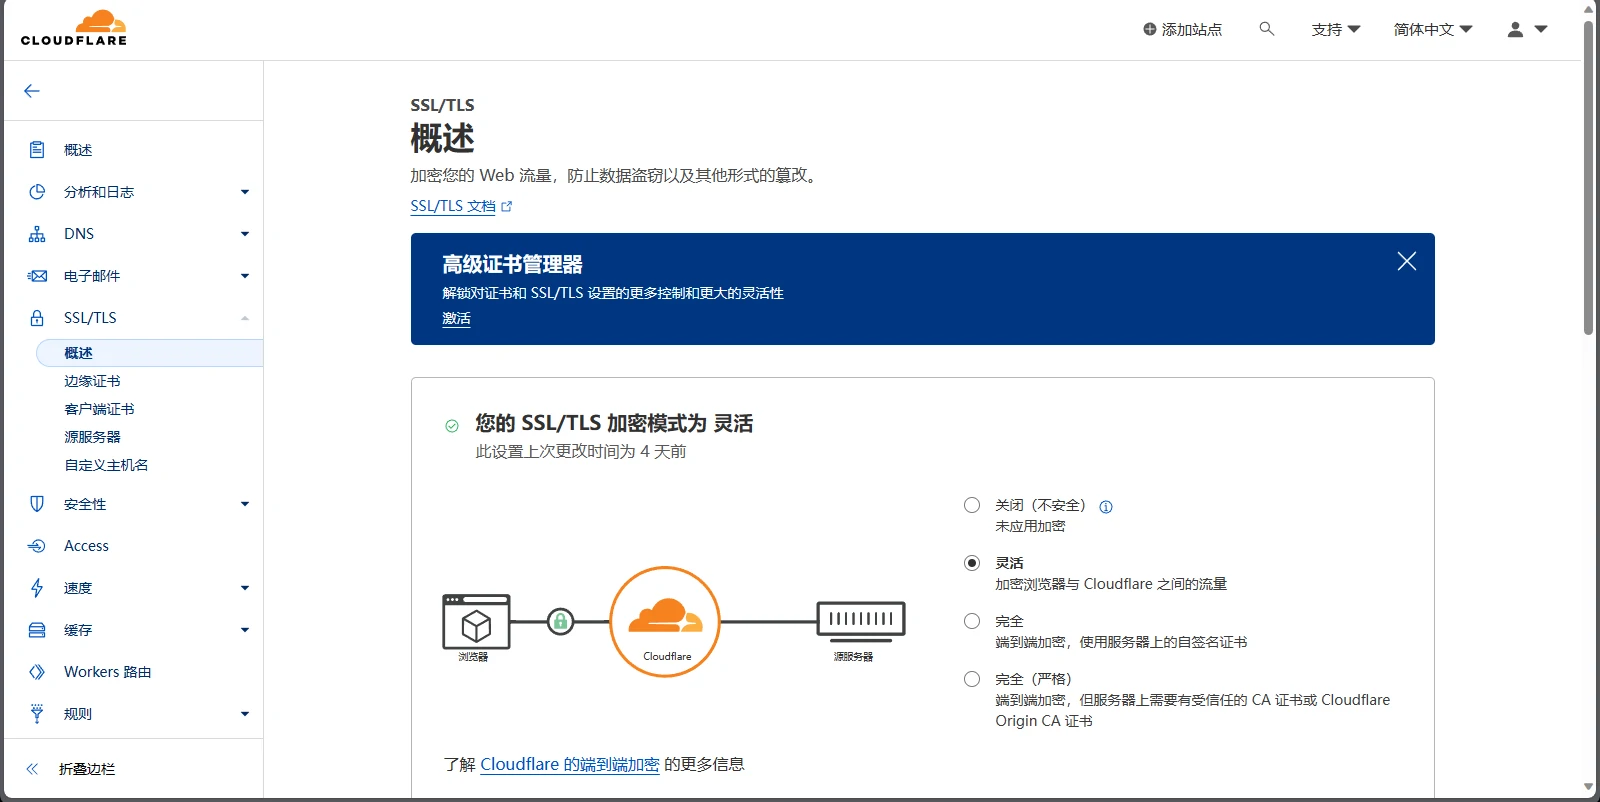This screenshot has width=1600, height=802.
Task: Click the 分析和日志 pie chart icon
Action: pos(37,192)
